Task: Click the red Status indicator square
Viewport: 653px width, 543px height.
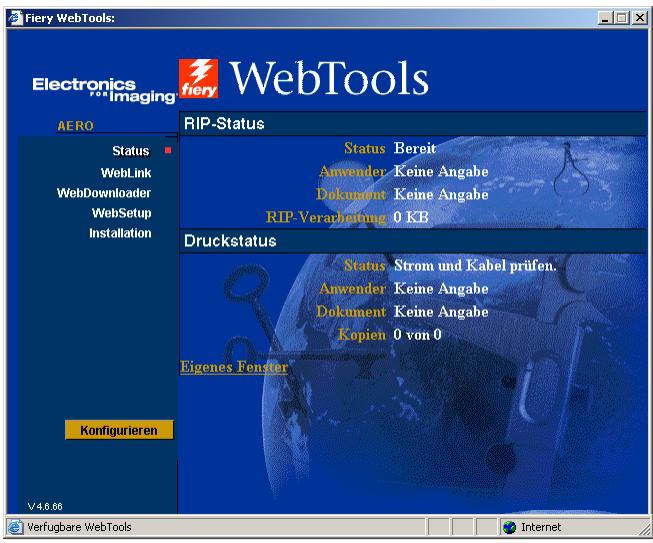Action: coord(168,150)
